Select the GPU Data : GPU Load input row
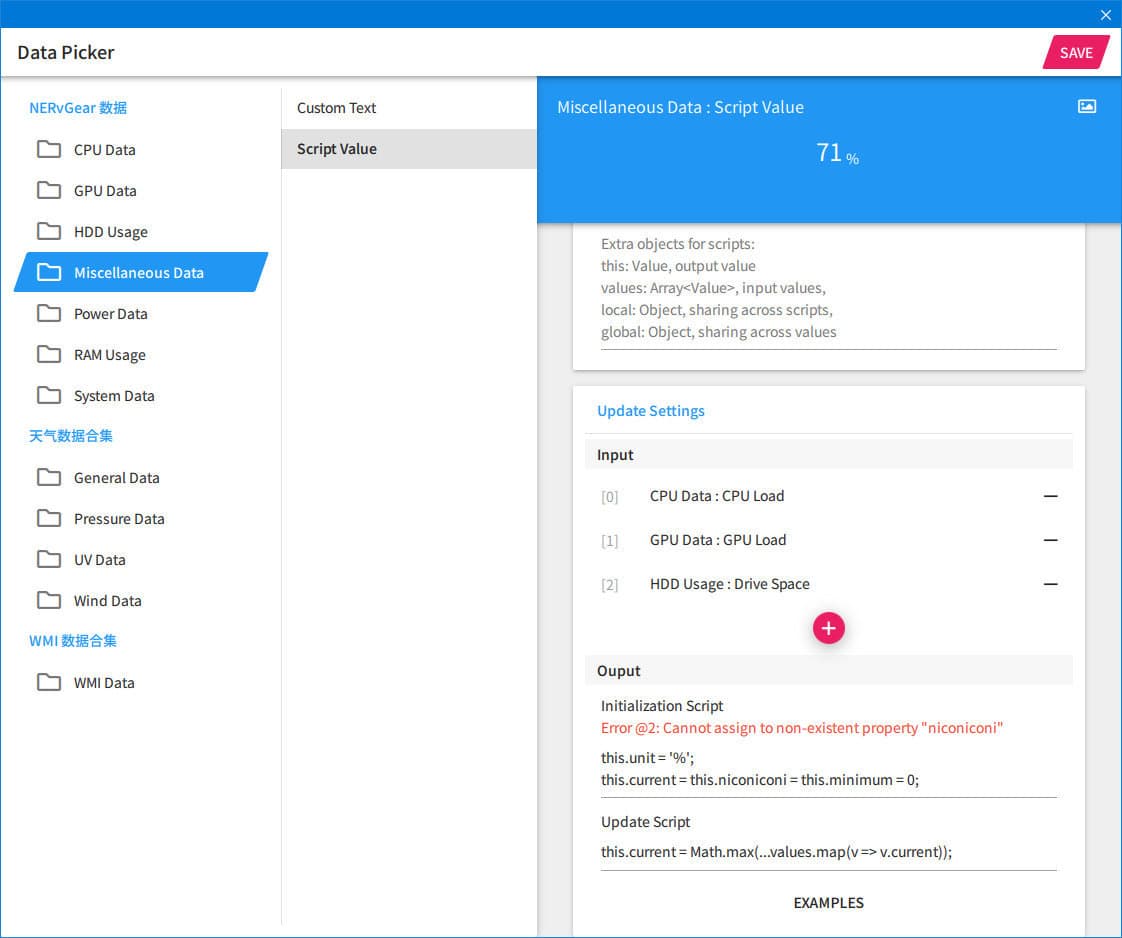 pyautogui.click(x=829, y=540)
